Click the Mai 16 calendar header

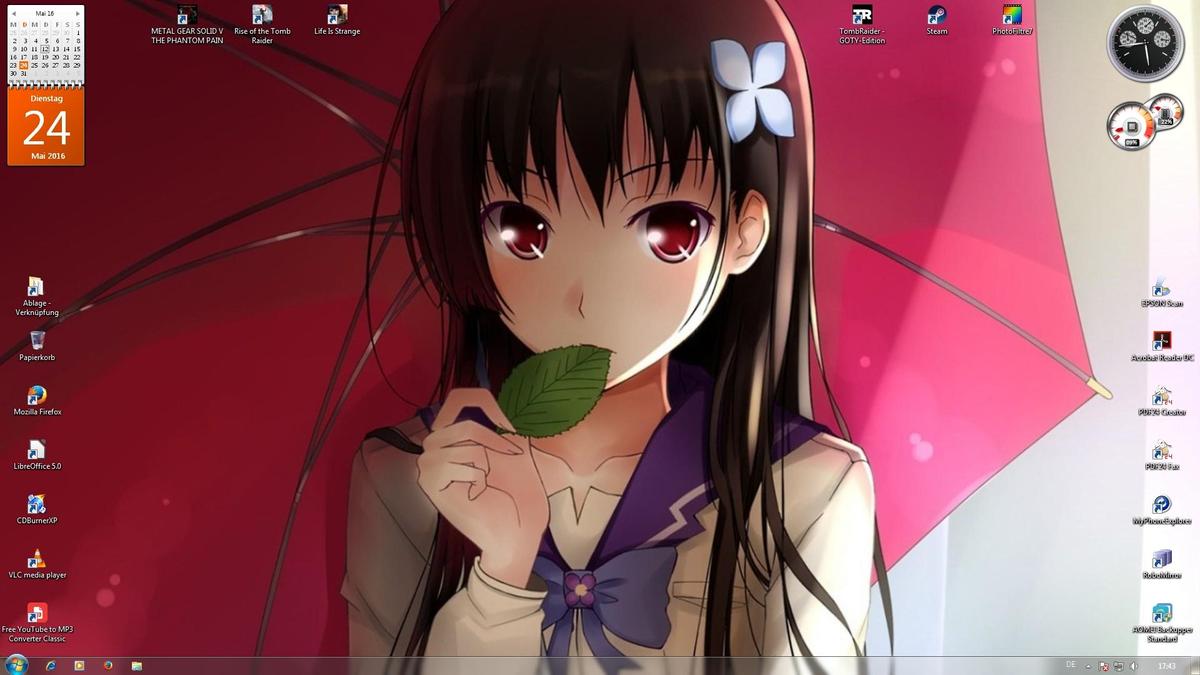tap(45, 14)
